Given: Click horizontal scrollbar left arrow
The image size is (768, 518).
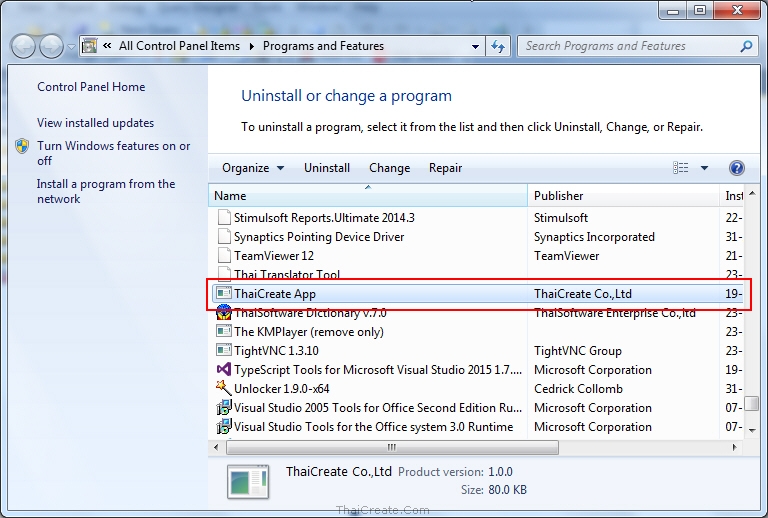Looking at the screenshot, I should coord(216,447).
